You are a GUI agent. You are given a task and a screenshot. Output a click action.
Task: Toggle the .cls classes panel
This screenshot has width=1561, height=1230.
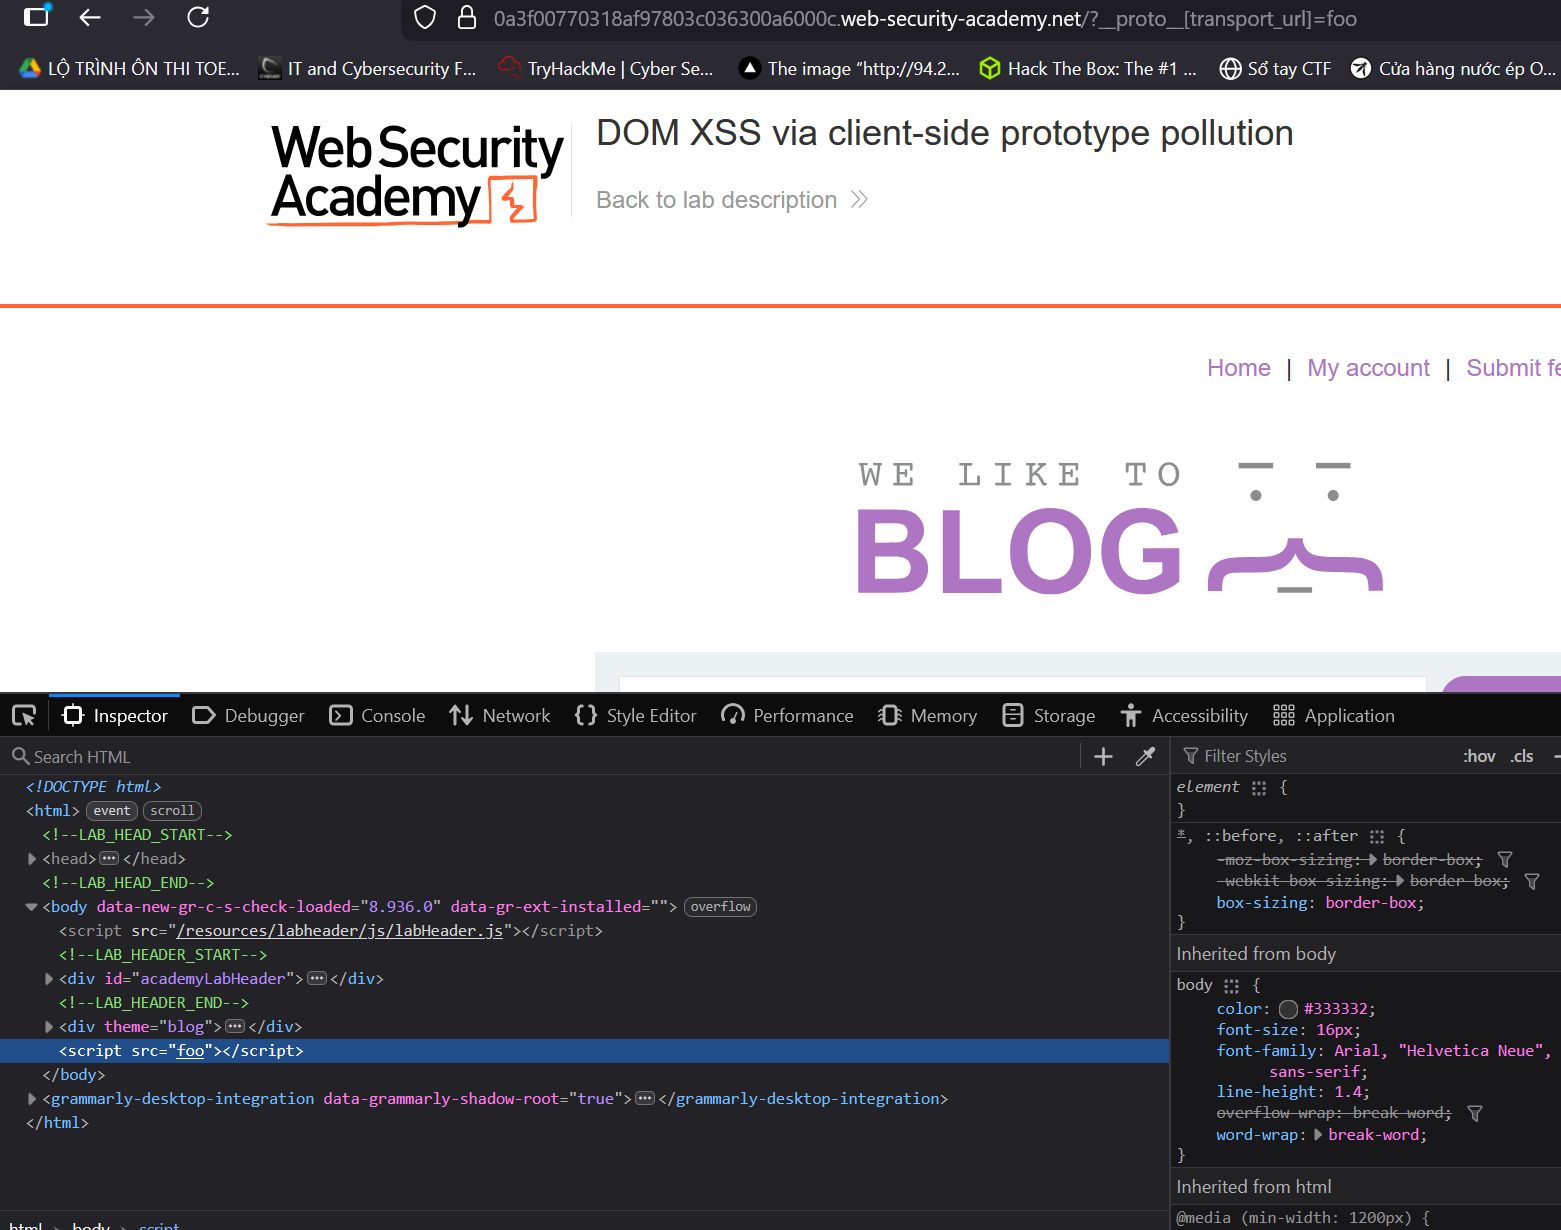(x=1522, y=756)
